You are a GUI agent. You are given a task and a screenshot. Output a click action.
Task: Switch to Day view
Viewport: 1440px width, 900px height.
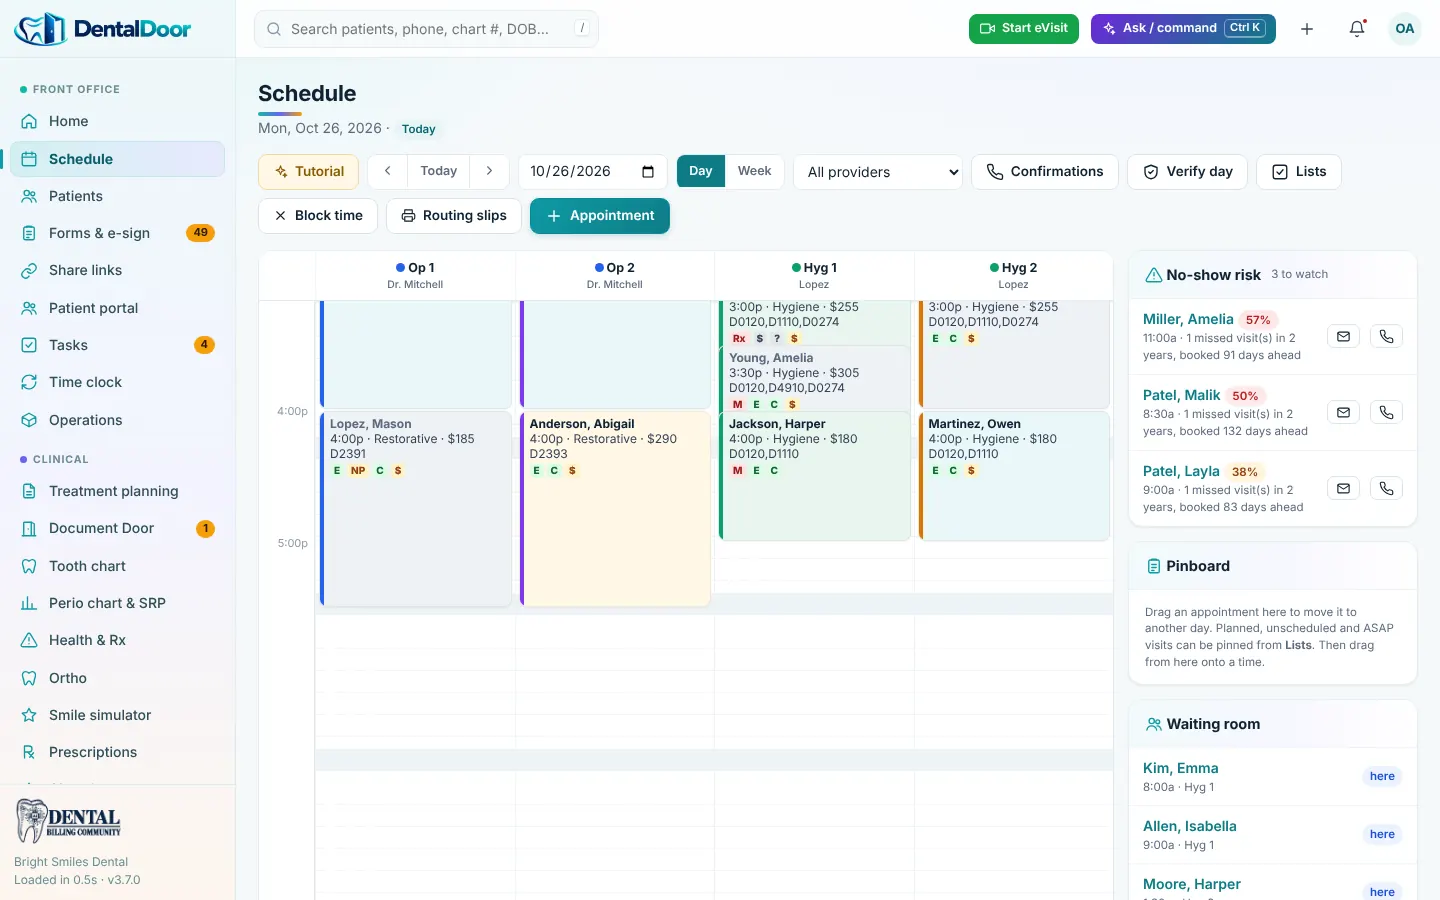[x=701, y=171]
